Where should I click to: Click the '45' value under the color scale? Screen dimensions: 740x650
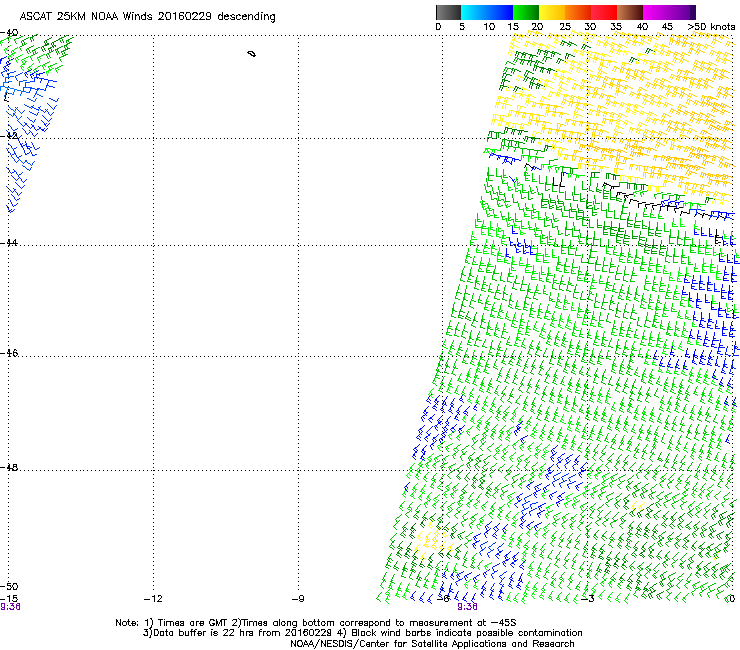click(667, 27)
